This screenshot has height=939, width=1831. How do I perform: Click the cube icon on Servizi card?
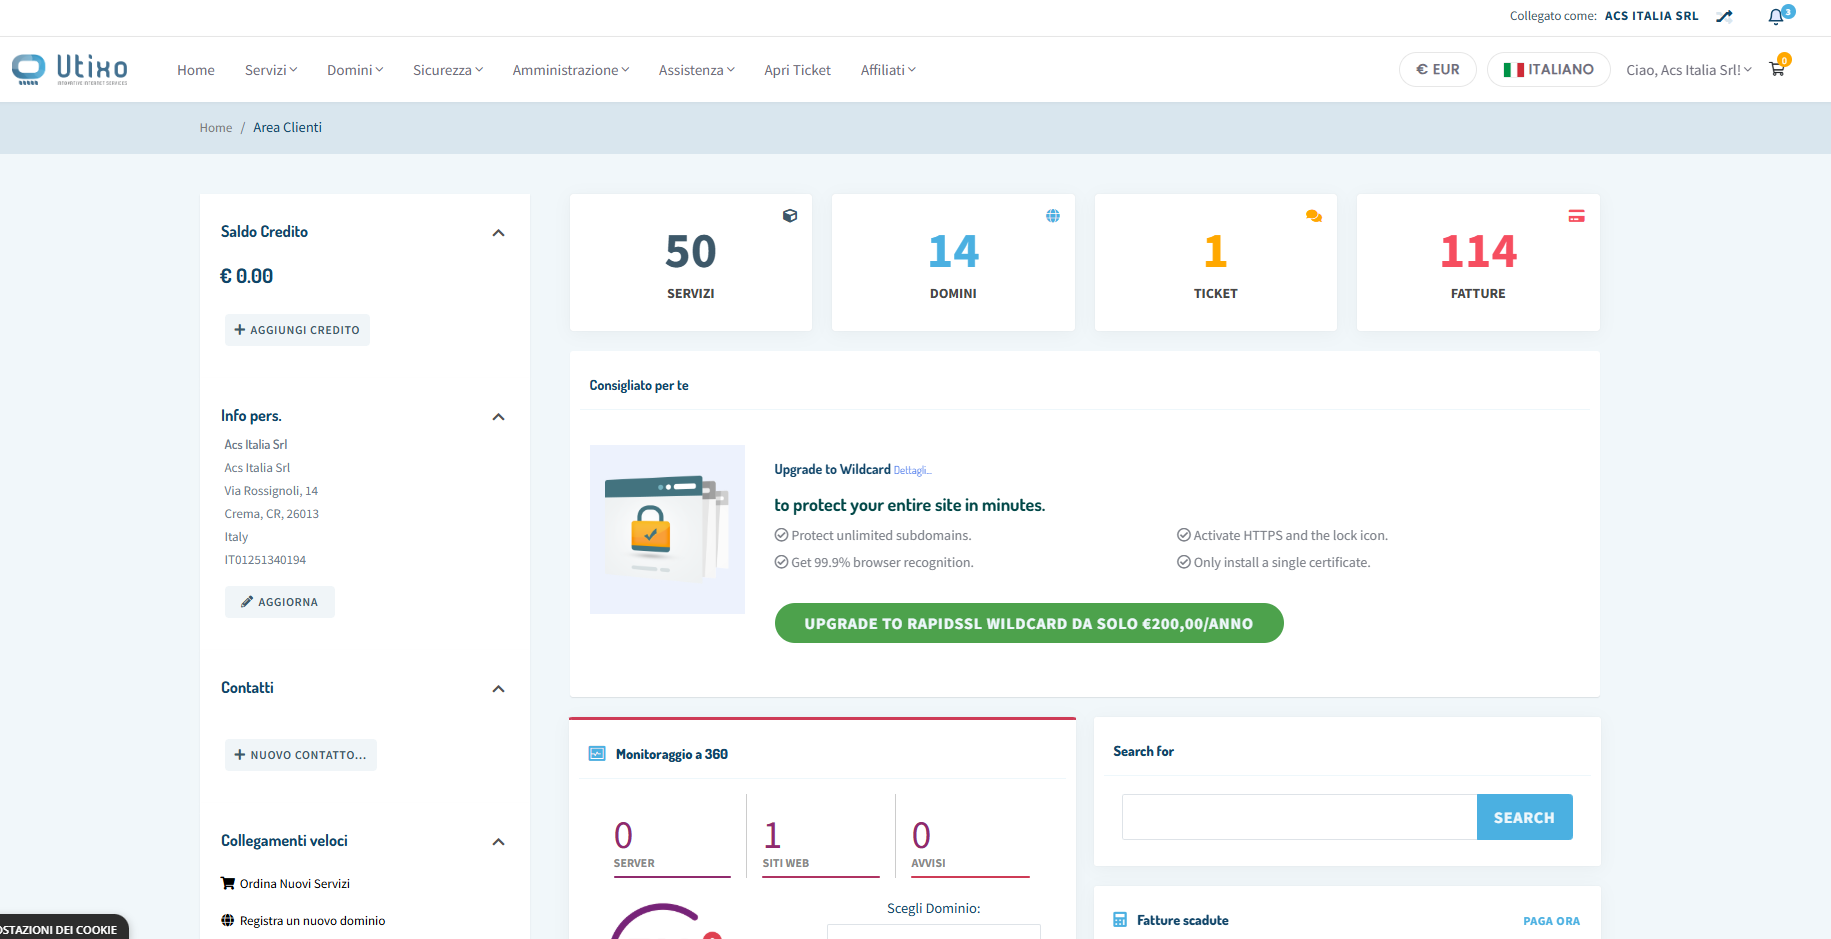790,216
